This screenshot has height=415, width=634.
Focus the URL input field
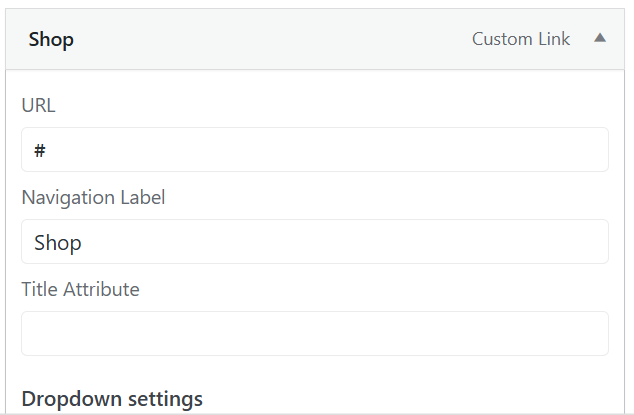coord(315,150)
